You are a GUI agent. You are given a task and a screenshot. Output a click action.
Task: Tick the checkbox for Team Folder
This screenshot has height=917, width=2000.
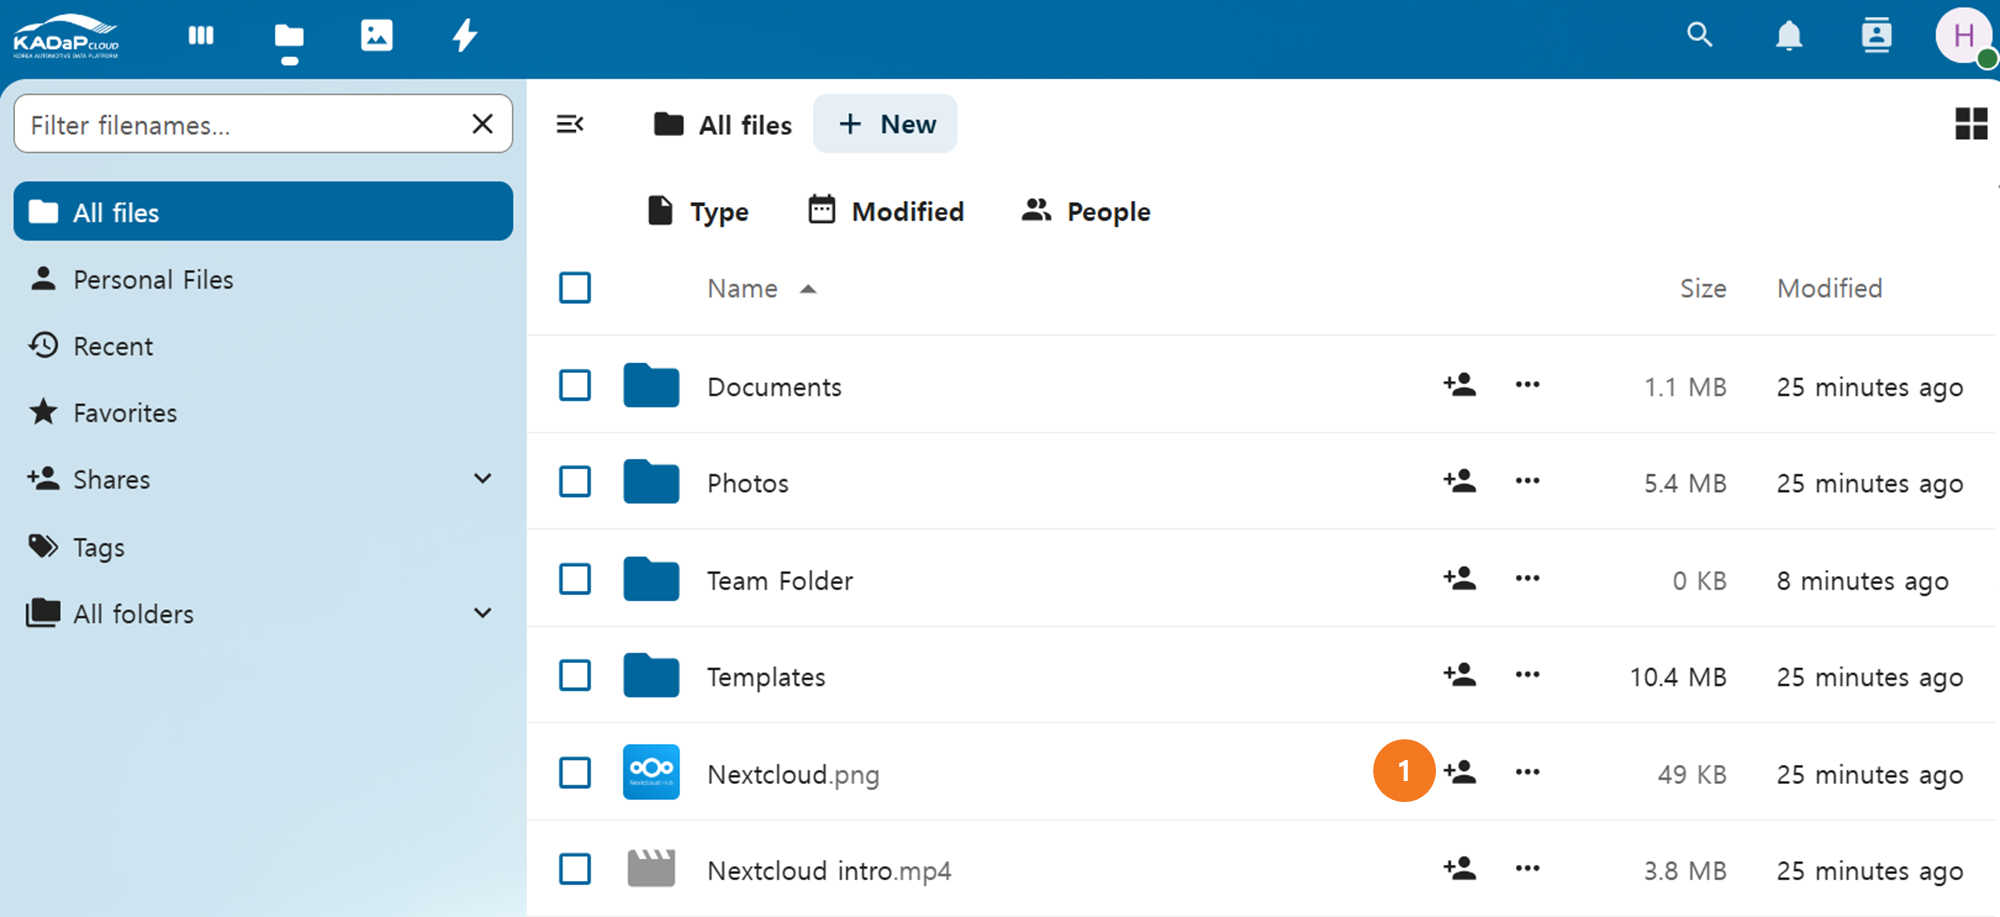[x=575, y=579]
